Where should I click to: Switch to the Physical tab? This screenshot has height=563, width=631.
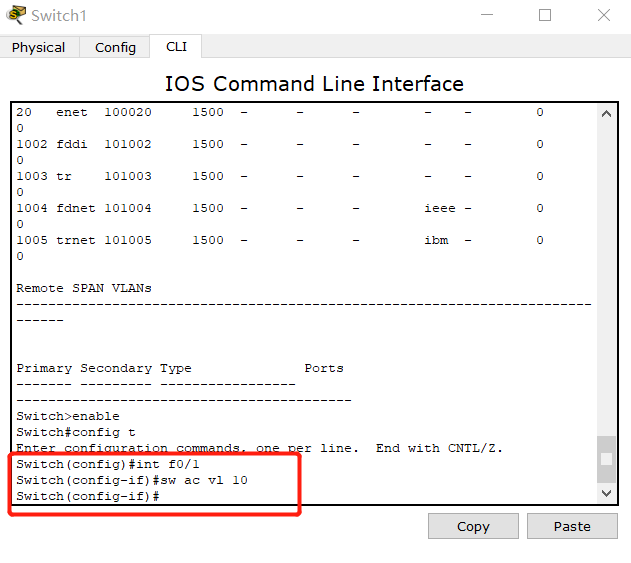(39, 47)
